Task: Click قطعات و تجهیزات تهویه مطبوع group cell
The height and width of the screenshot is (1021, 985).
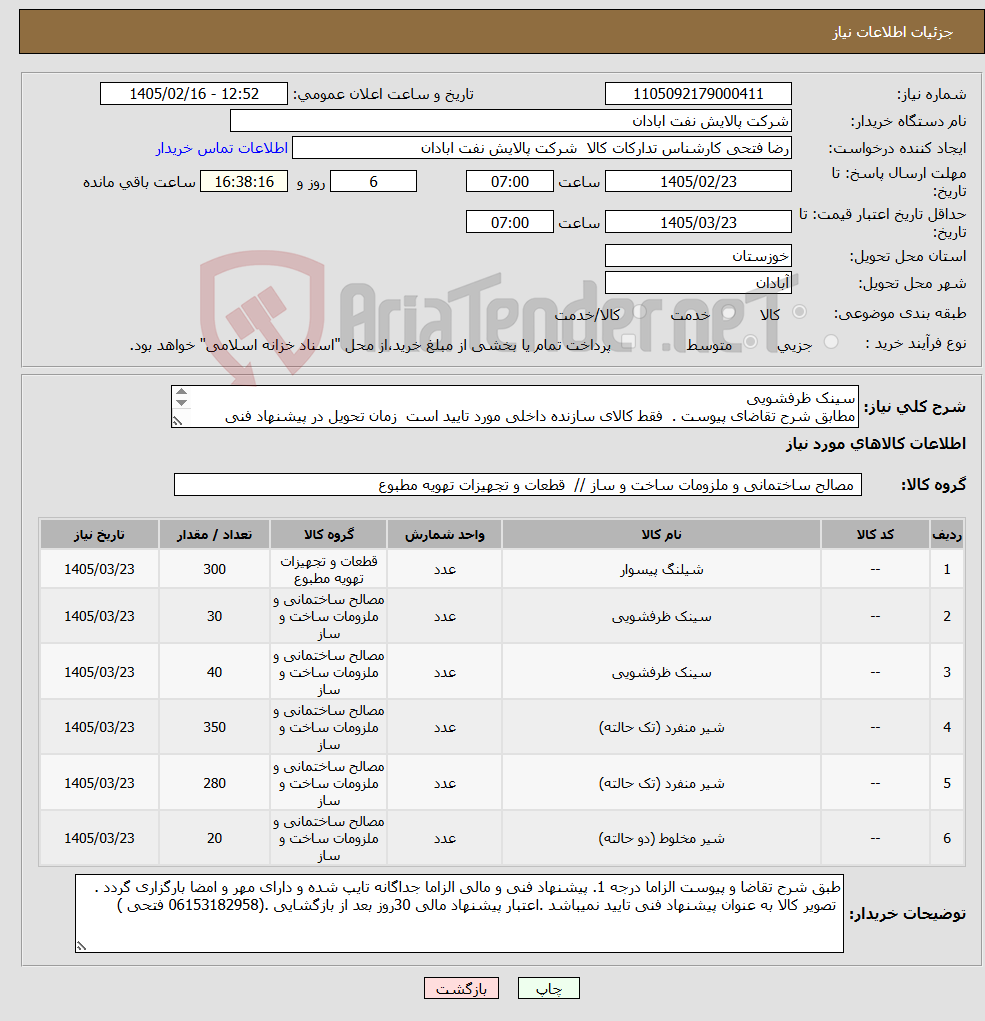Action: [329, 570]
